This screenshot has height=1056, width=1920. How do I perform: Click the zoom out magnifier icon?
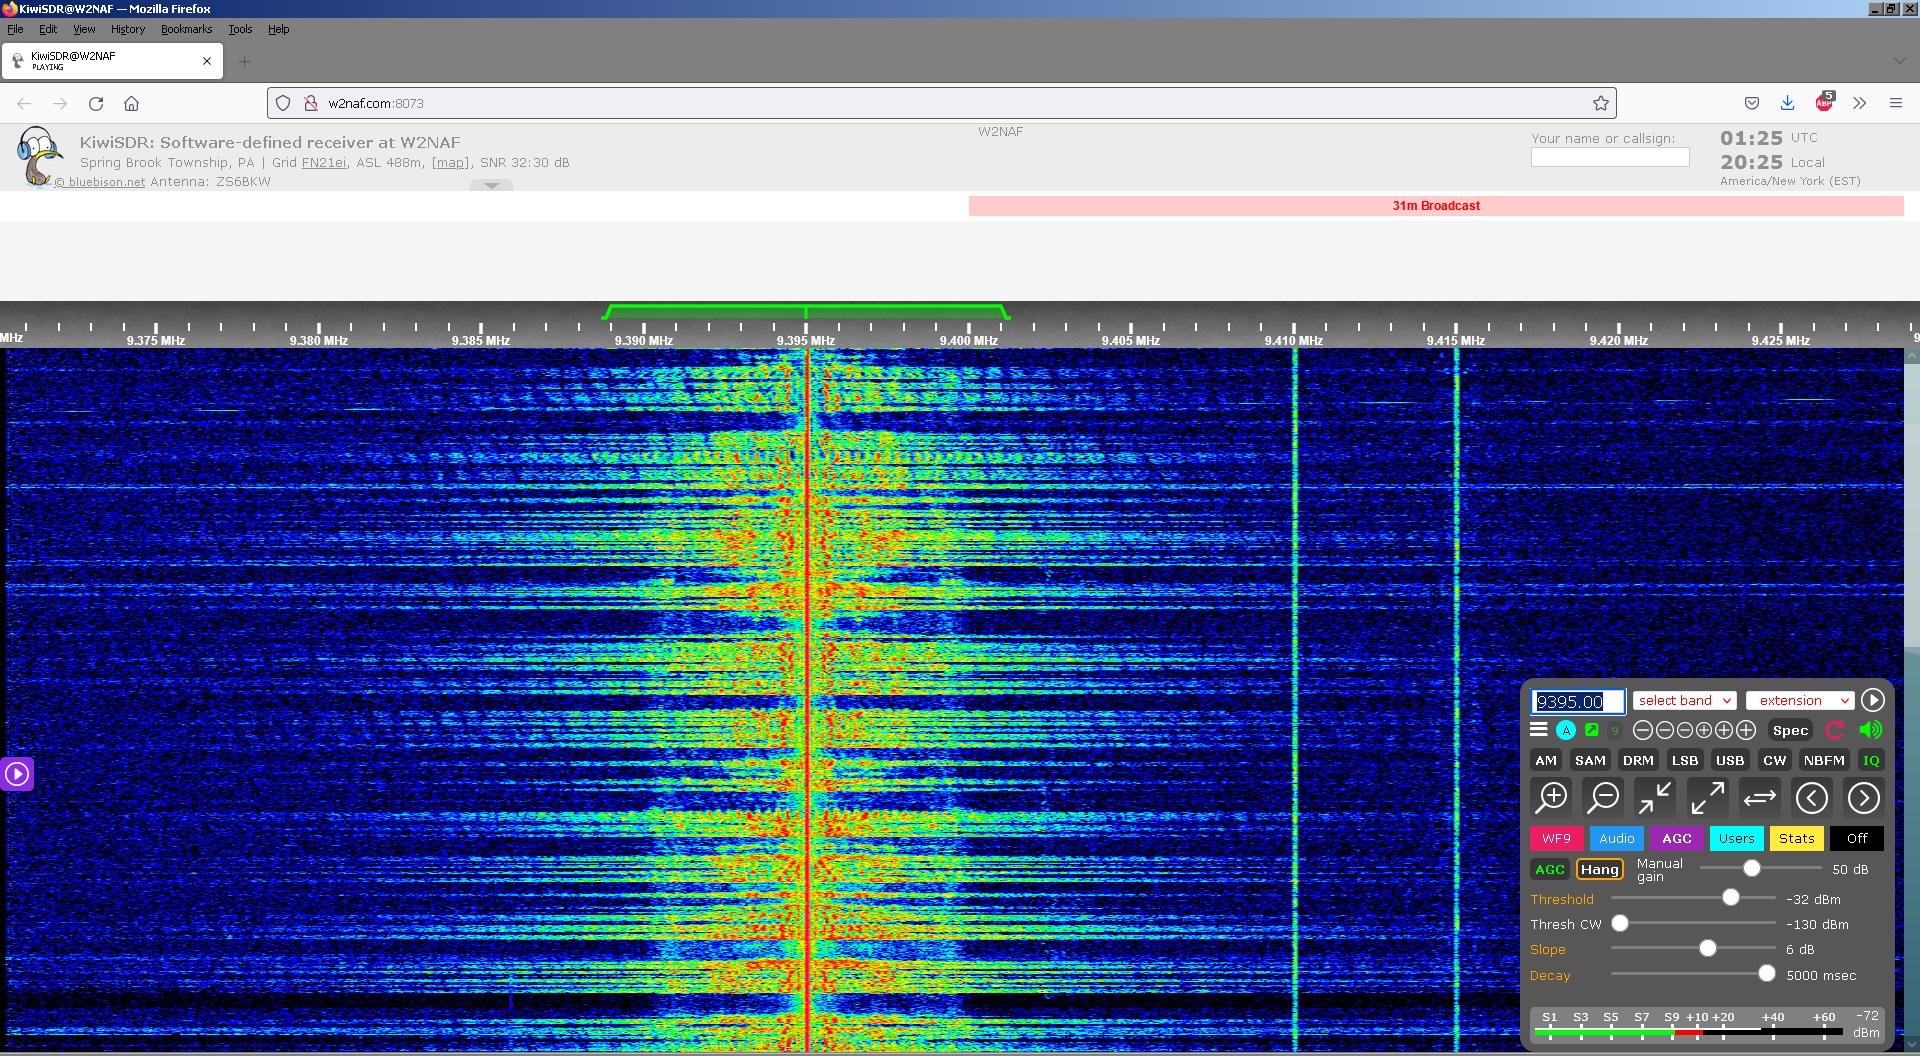pyautogui.click(x=1604, y=798)
